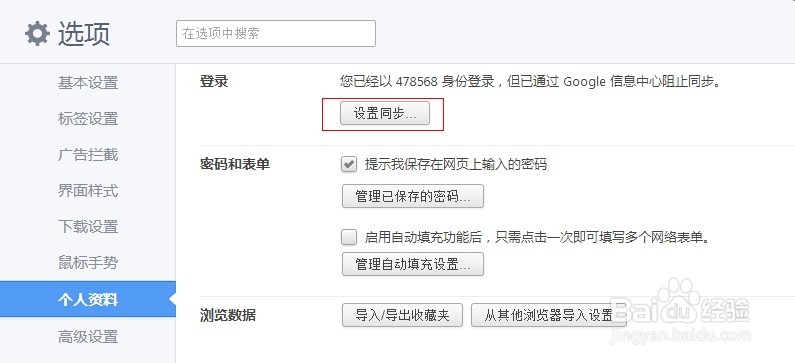Open 高级设置 in the sidebar
This screenshot has width=795, height=363.
tap(88, 336)
